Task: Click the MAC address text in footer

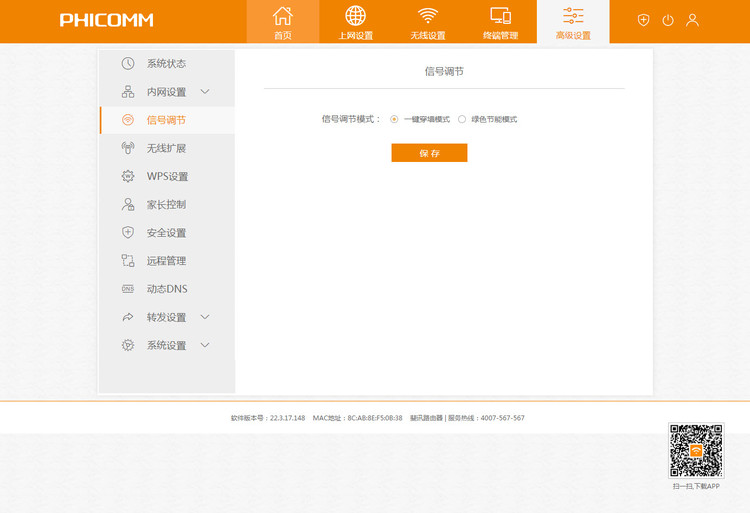Action: click(x=357, y=418)
